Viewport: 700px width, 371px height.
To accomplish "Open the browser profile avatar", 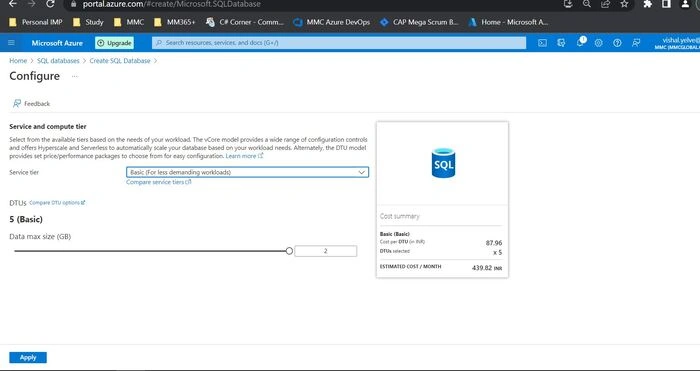I will [685, 4].
